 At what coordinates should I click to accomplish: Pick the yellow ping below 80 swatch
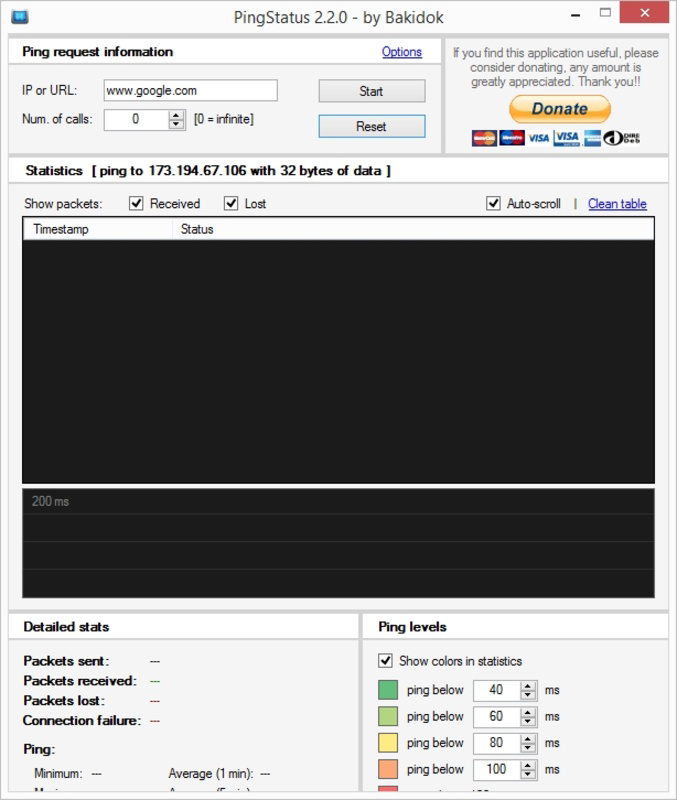pyautogui.click(x=388, y=743)
